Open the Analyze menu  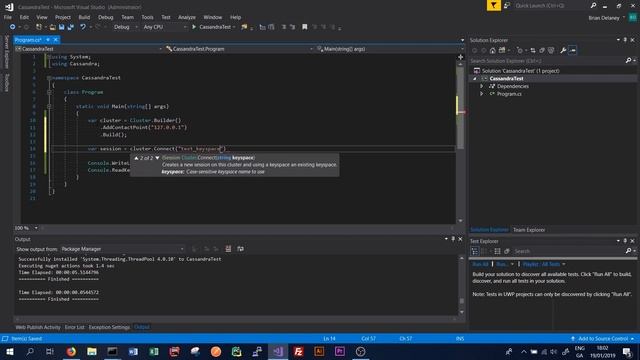click(187, 17)
